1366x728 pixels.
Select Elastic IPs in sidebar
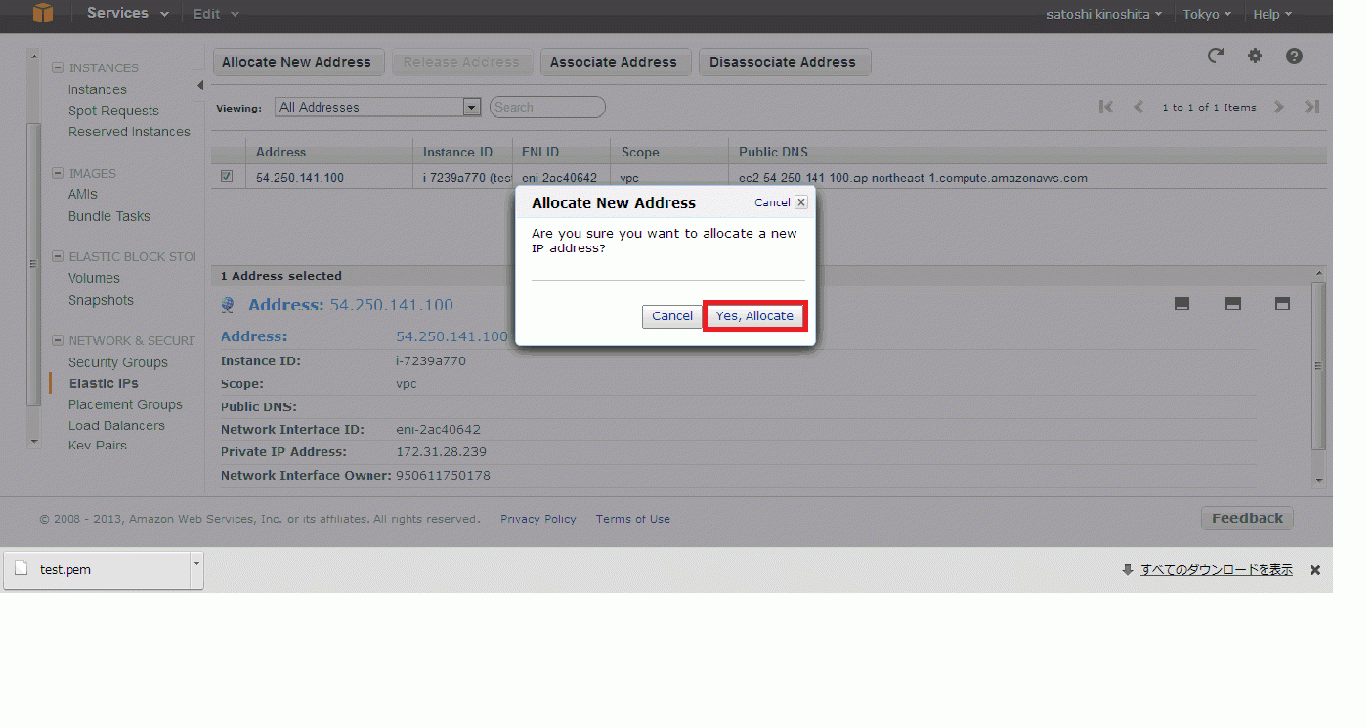(104, 383)
